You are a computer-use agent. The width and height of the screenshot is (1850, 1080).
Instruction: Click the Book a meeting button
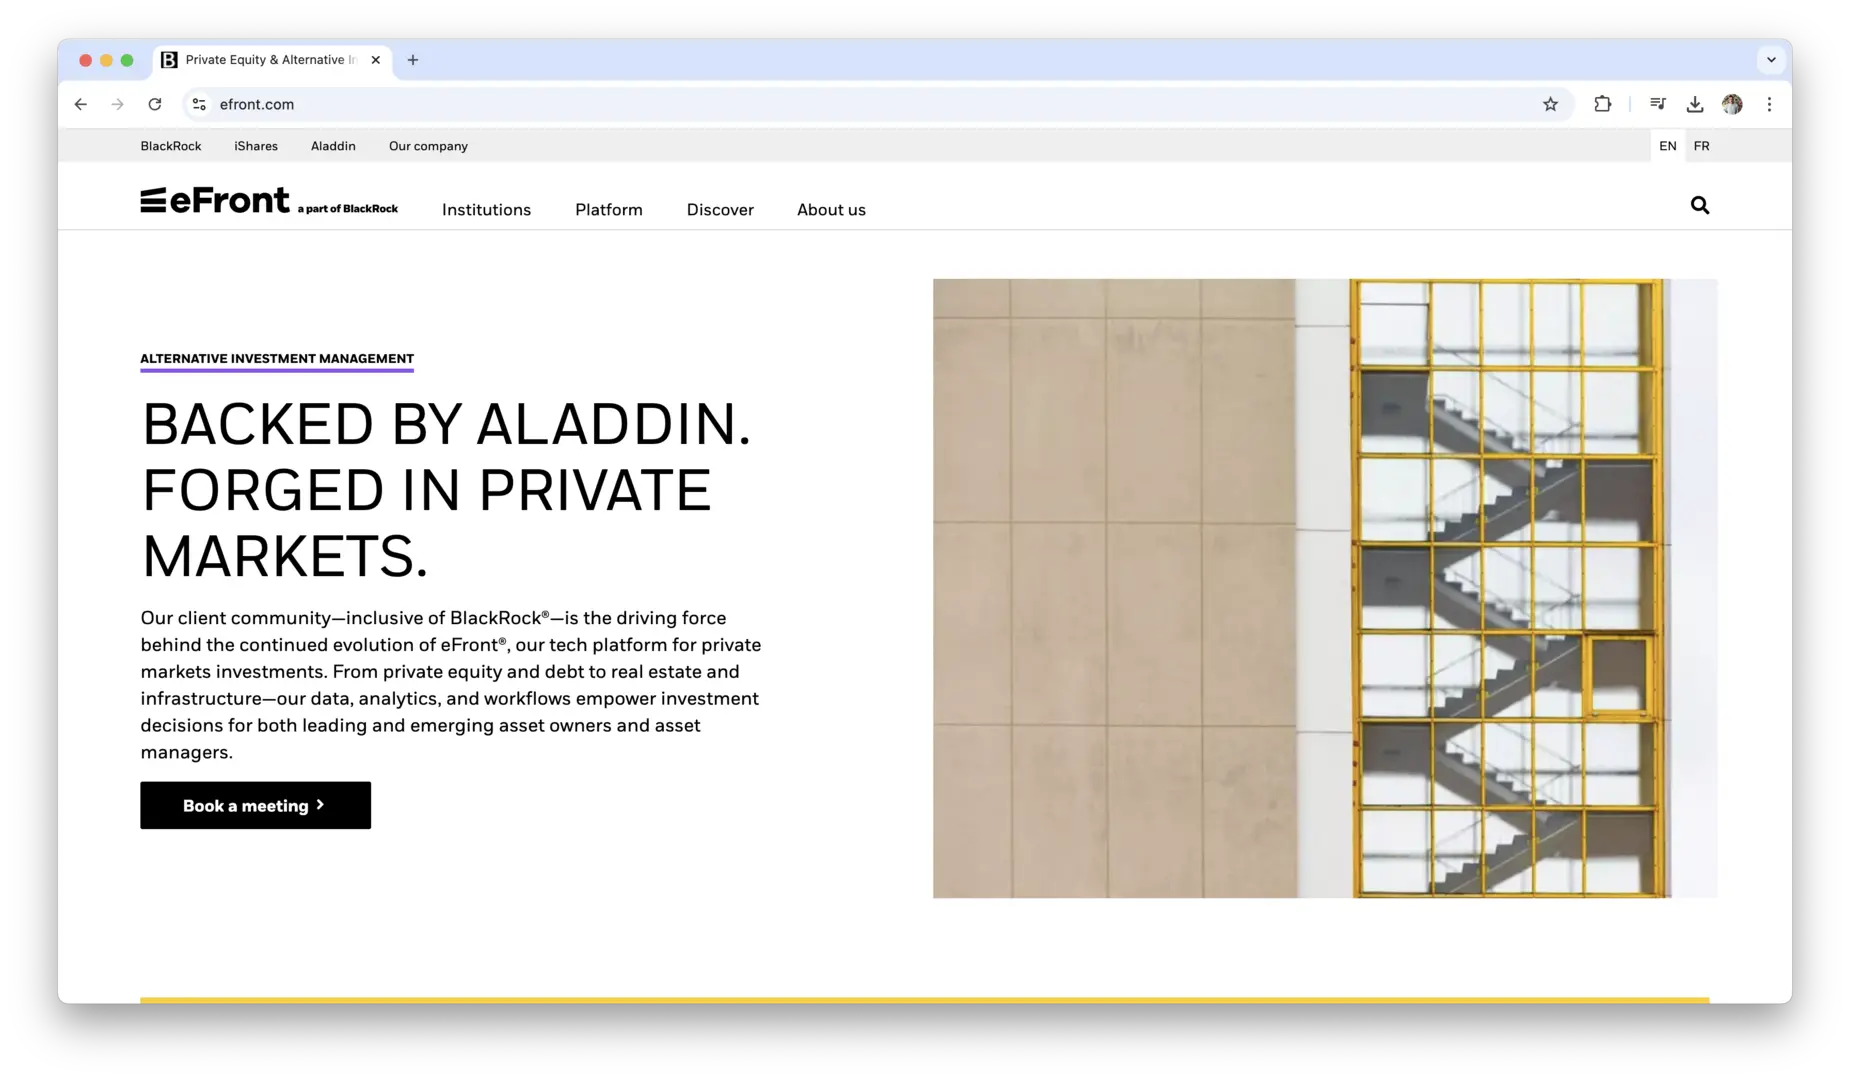tap(255, 805)
